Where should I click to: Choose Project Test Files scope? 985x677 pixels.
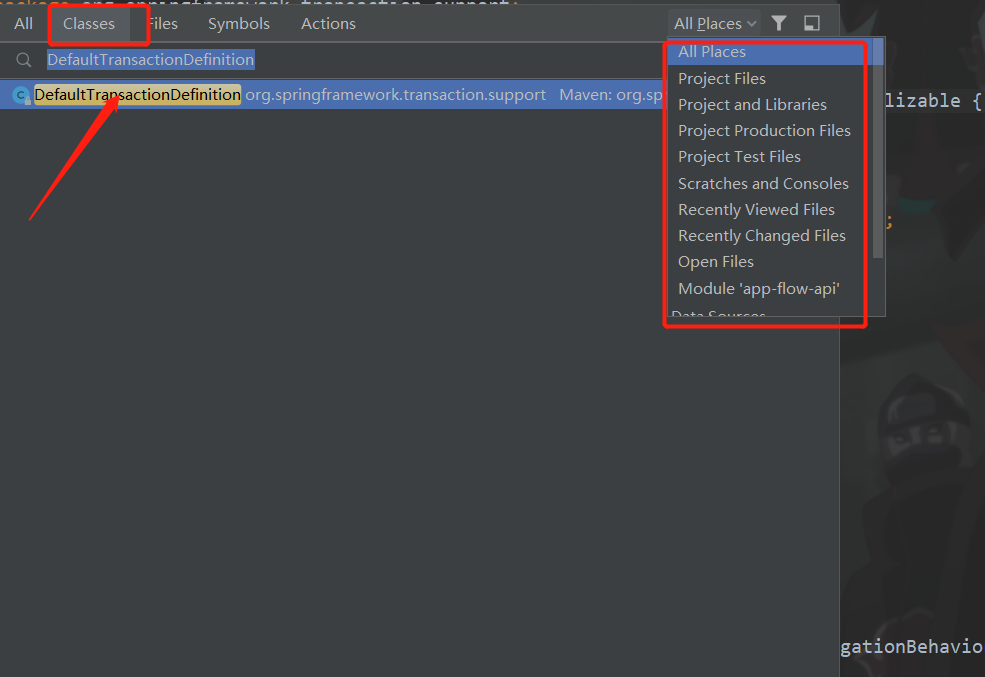(x=739, y=156)
